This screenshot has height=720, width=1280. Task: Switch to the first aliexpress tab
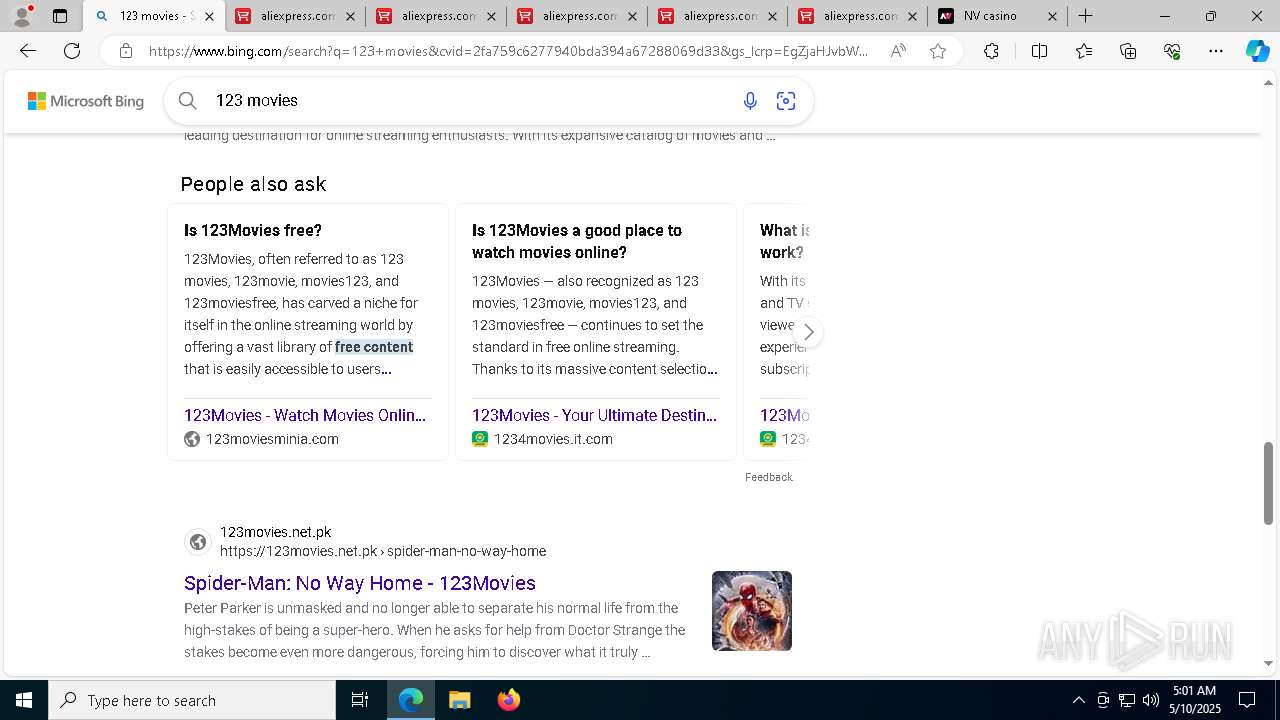click(295, 16)
